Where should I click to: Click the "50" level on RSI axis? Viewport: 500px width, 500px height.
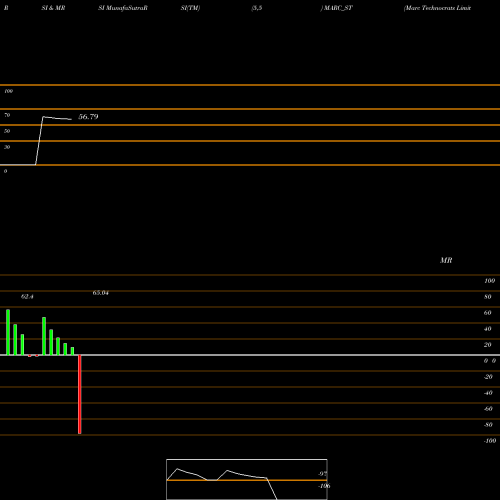(7, 131)
